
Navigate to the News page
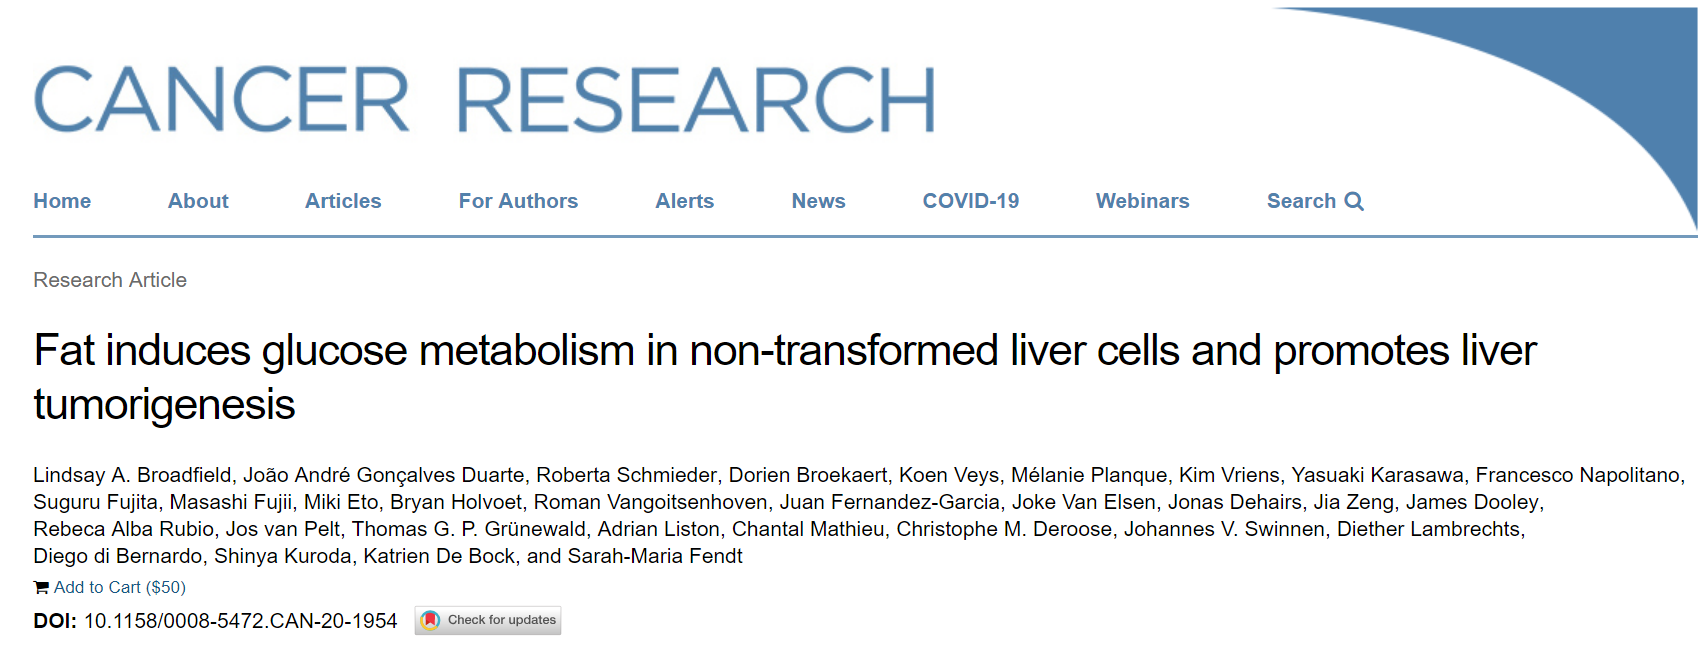[818, 201]
